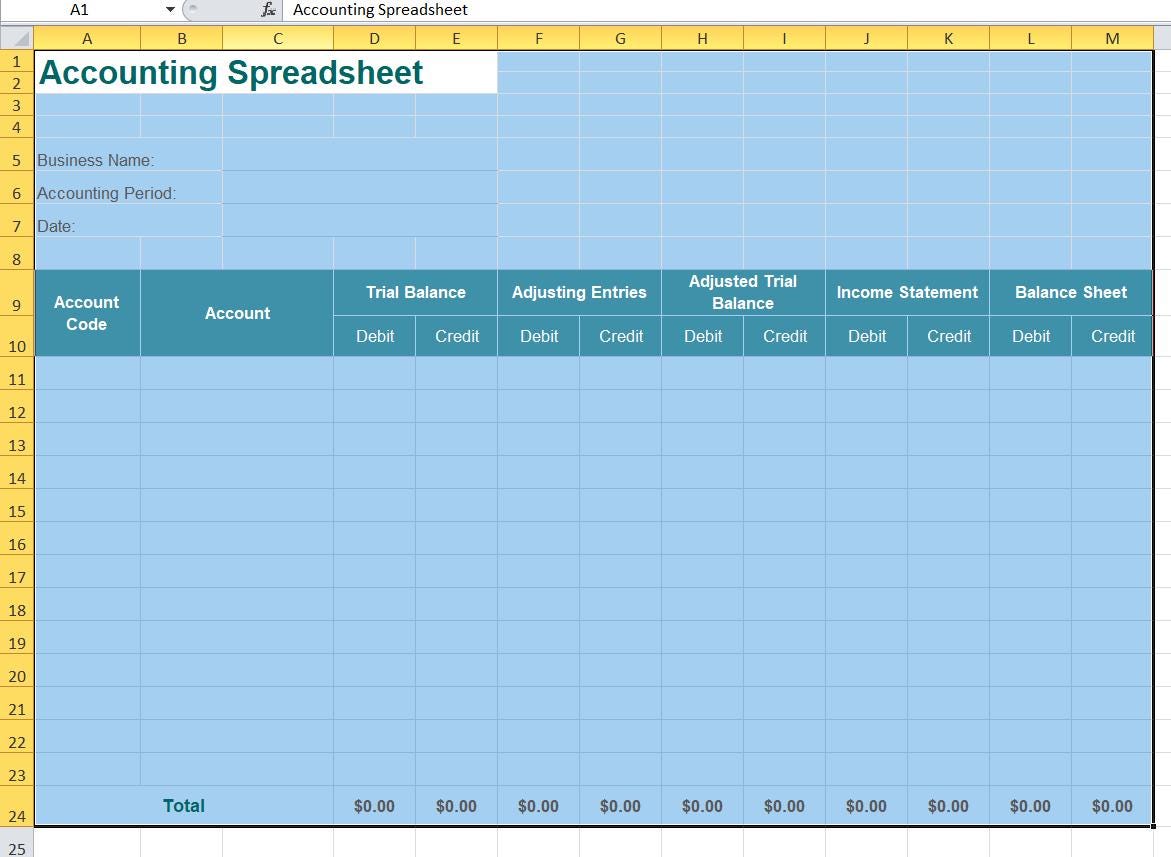The height and width of the screenshot is (857, 1171).
Task: Click the 'Account' header cell
Action: tap(237, 314)
